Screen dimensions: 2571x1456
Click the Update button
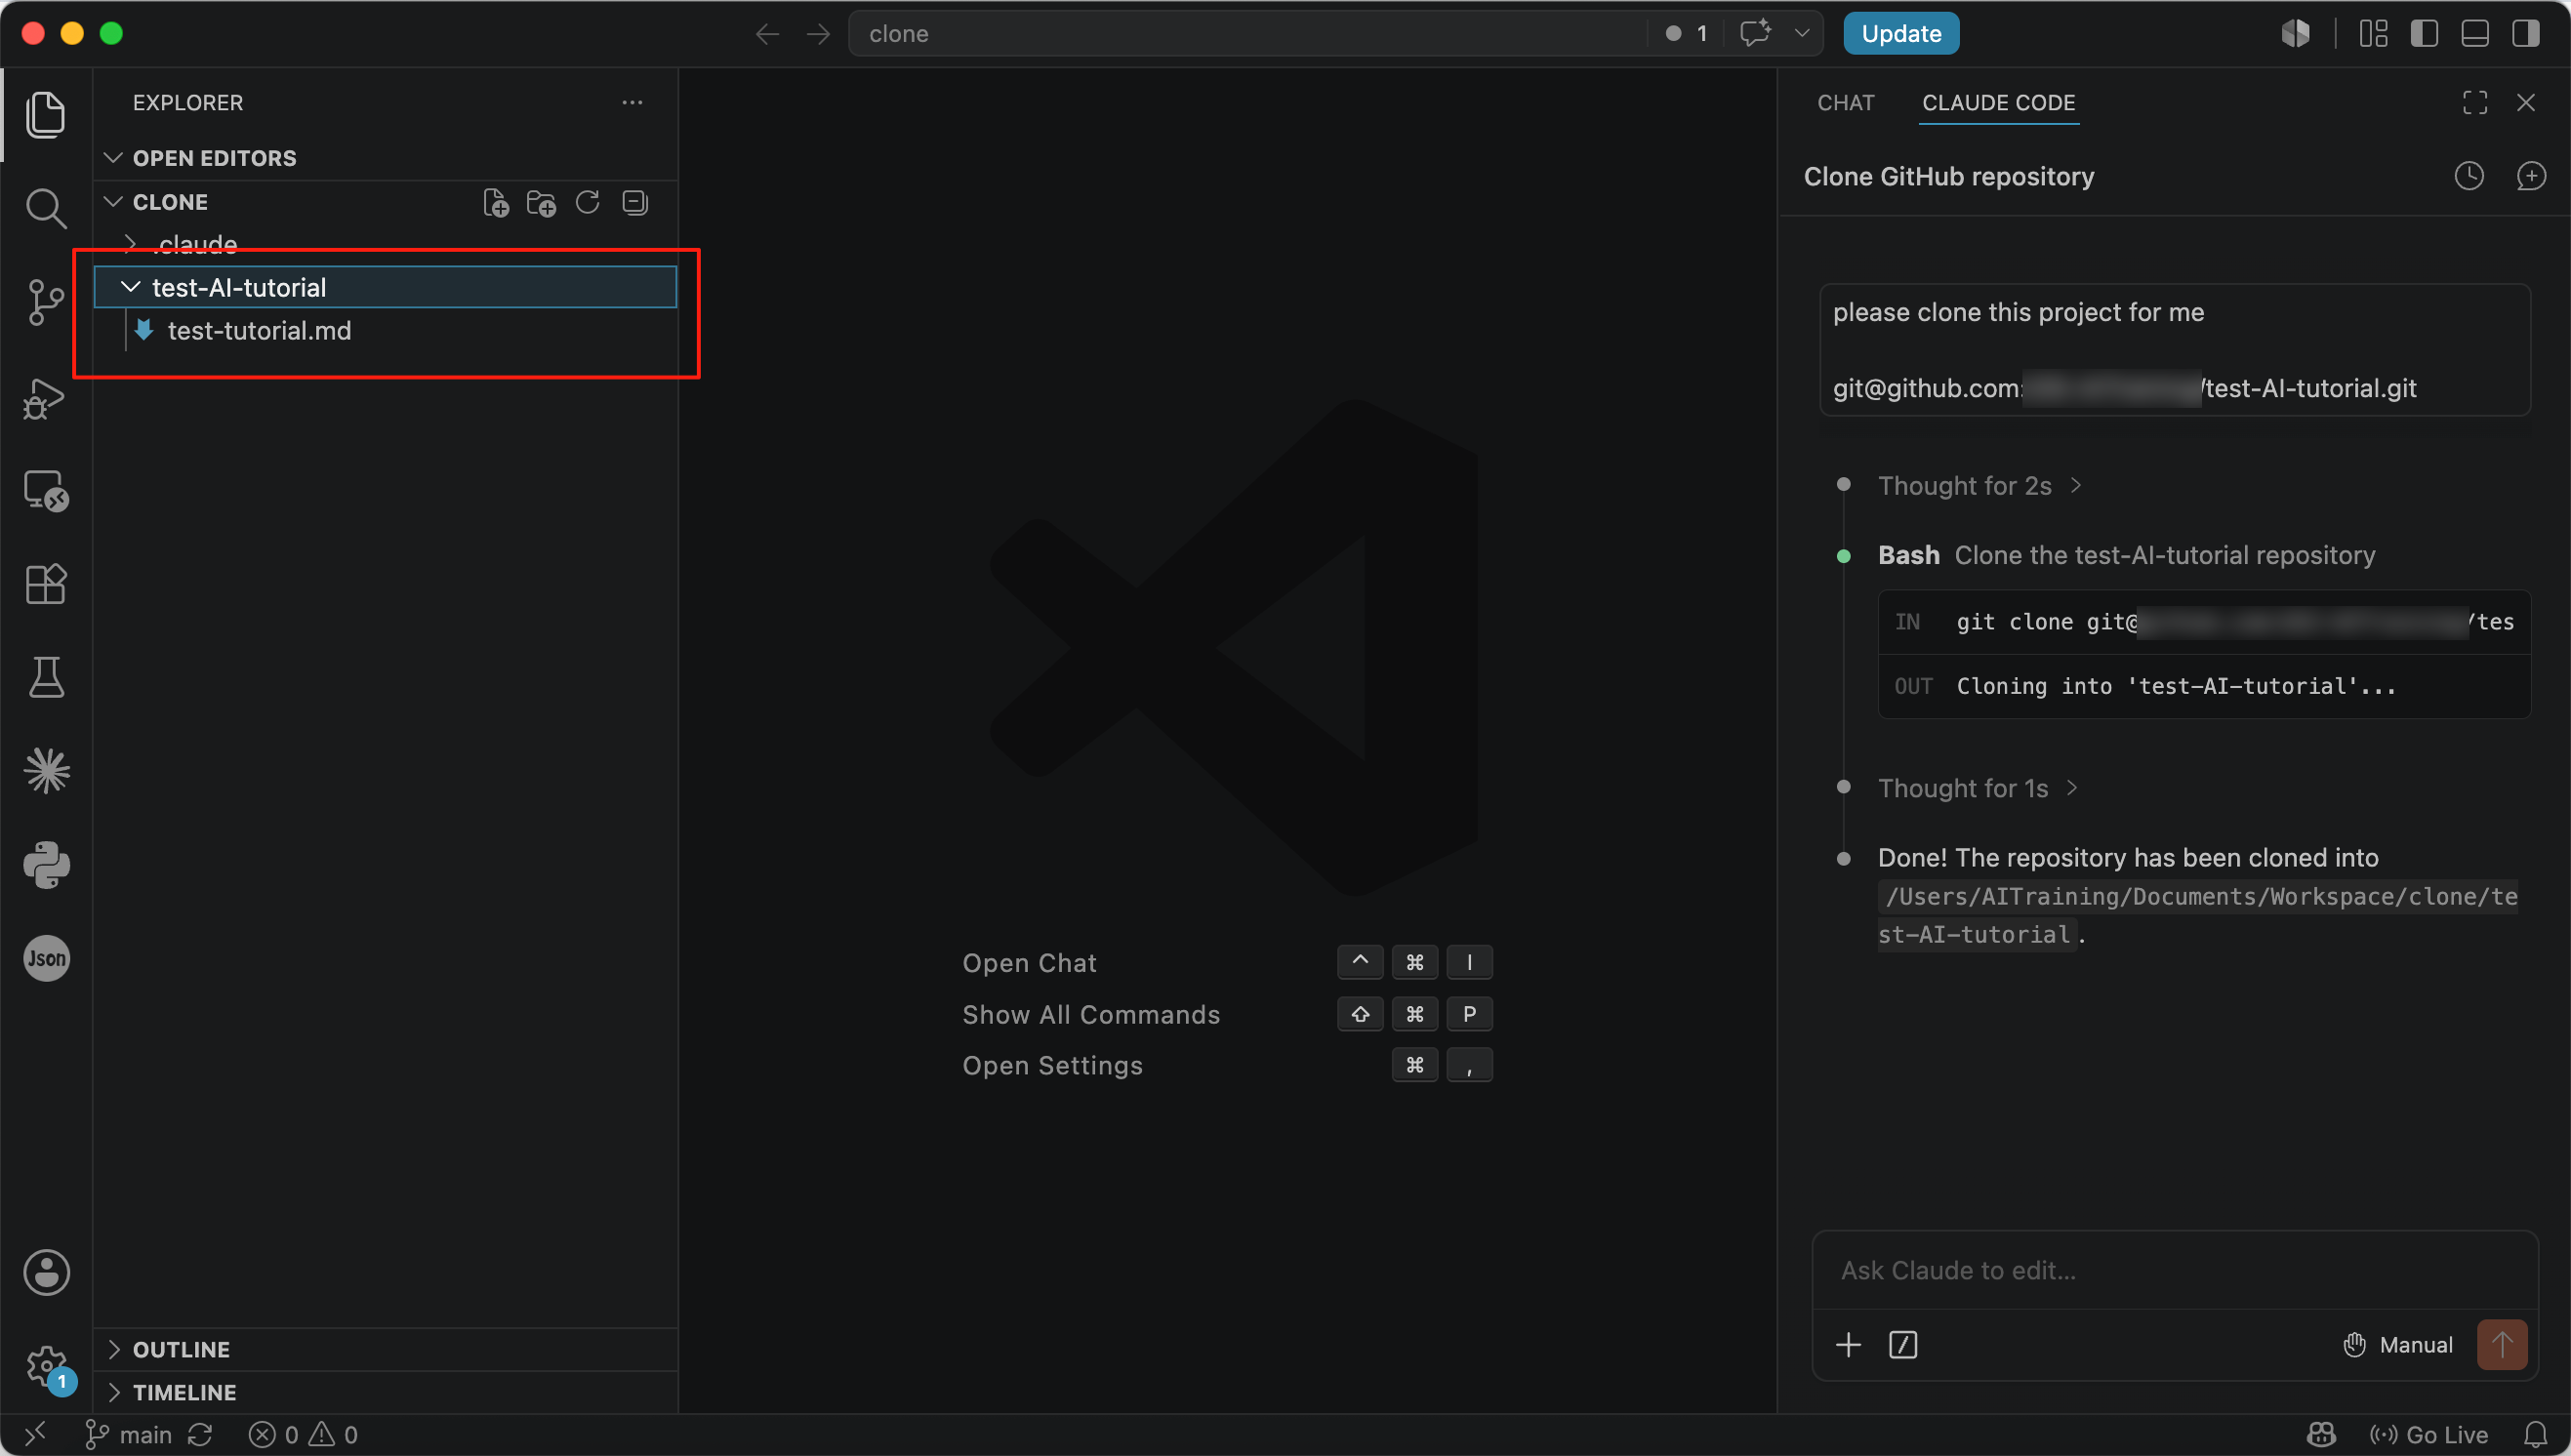[1901, 33]
